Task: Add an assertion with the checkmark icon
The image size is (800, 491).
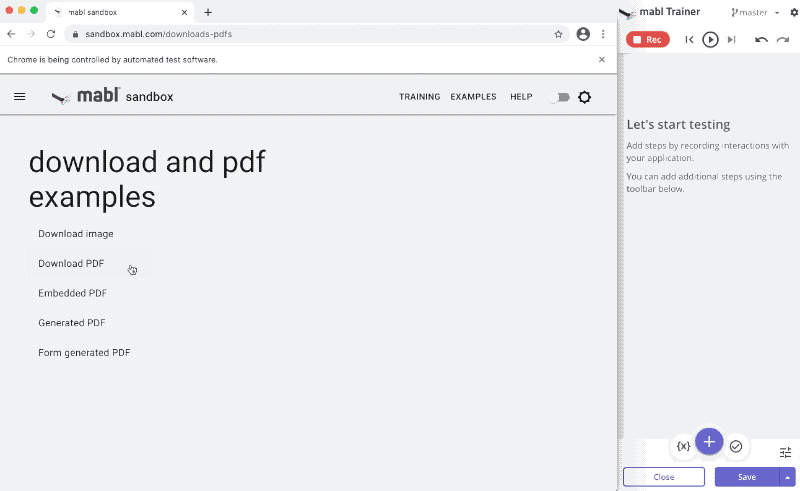Action: pos(736,447)
